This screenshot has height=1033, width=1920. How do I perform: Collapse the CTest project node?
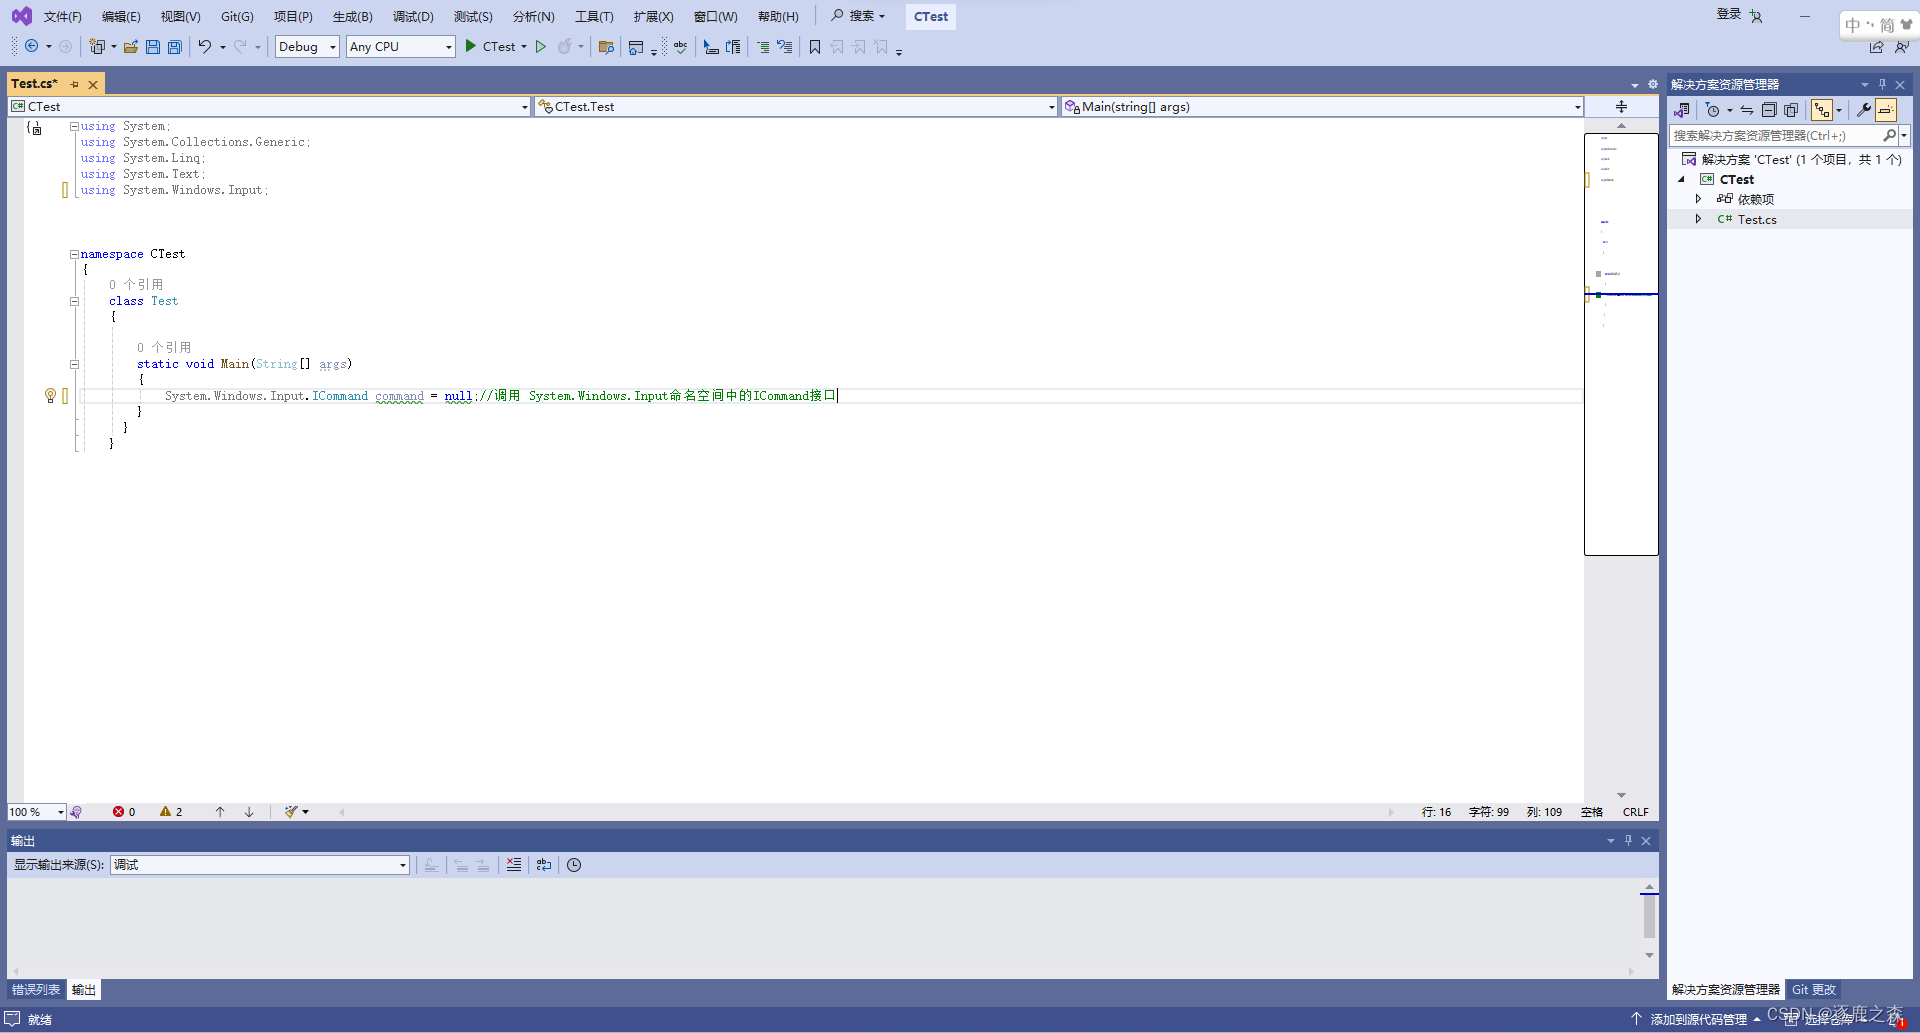coord(1682,180)
